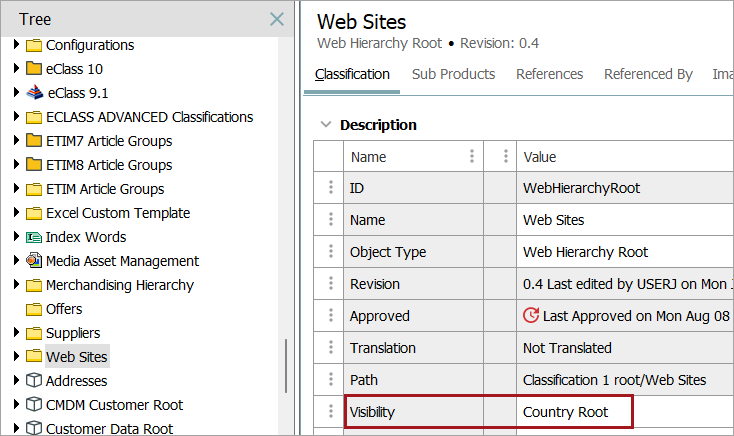This screenshot has width=734, height=436.
Task: Expand the Merchandising Hierarchy node
Action: [x=16, y=285]
